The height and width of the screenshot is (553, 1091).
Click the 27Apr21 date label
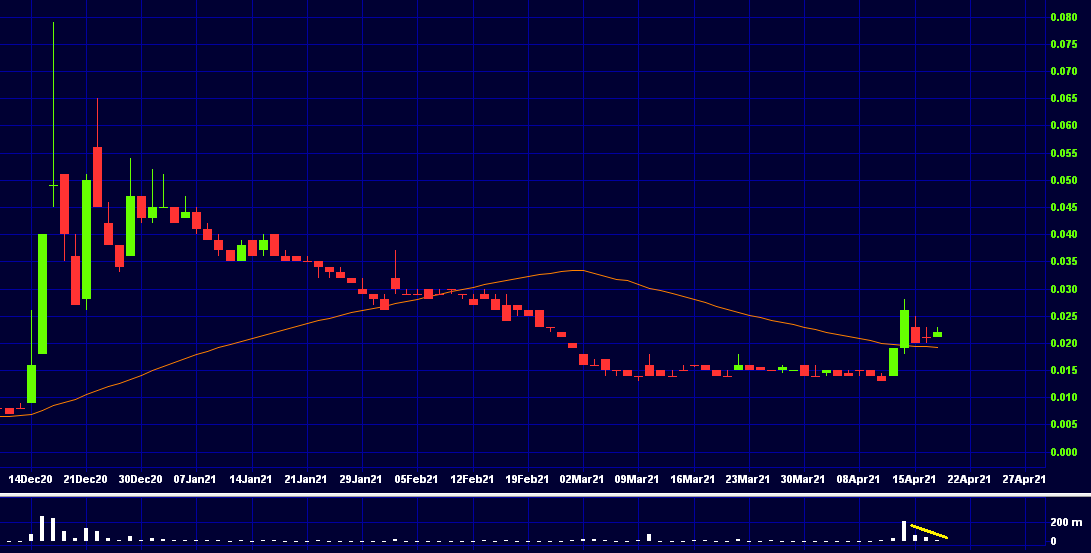click(x=1024, y=479)
